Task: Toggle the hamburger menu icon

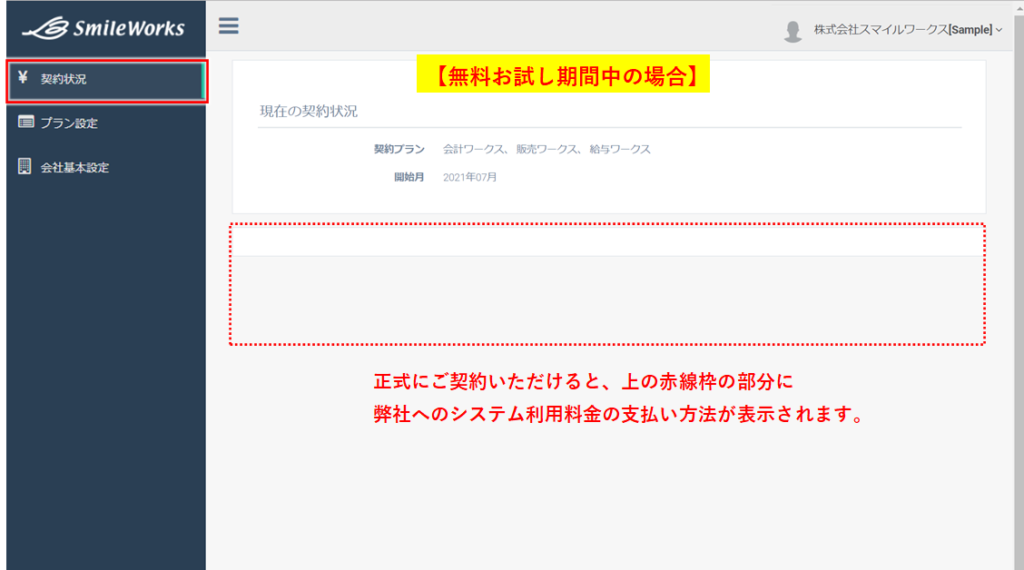Action: point(229,26)
